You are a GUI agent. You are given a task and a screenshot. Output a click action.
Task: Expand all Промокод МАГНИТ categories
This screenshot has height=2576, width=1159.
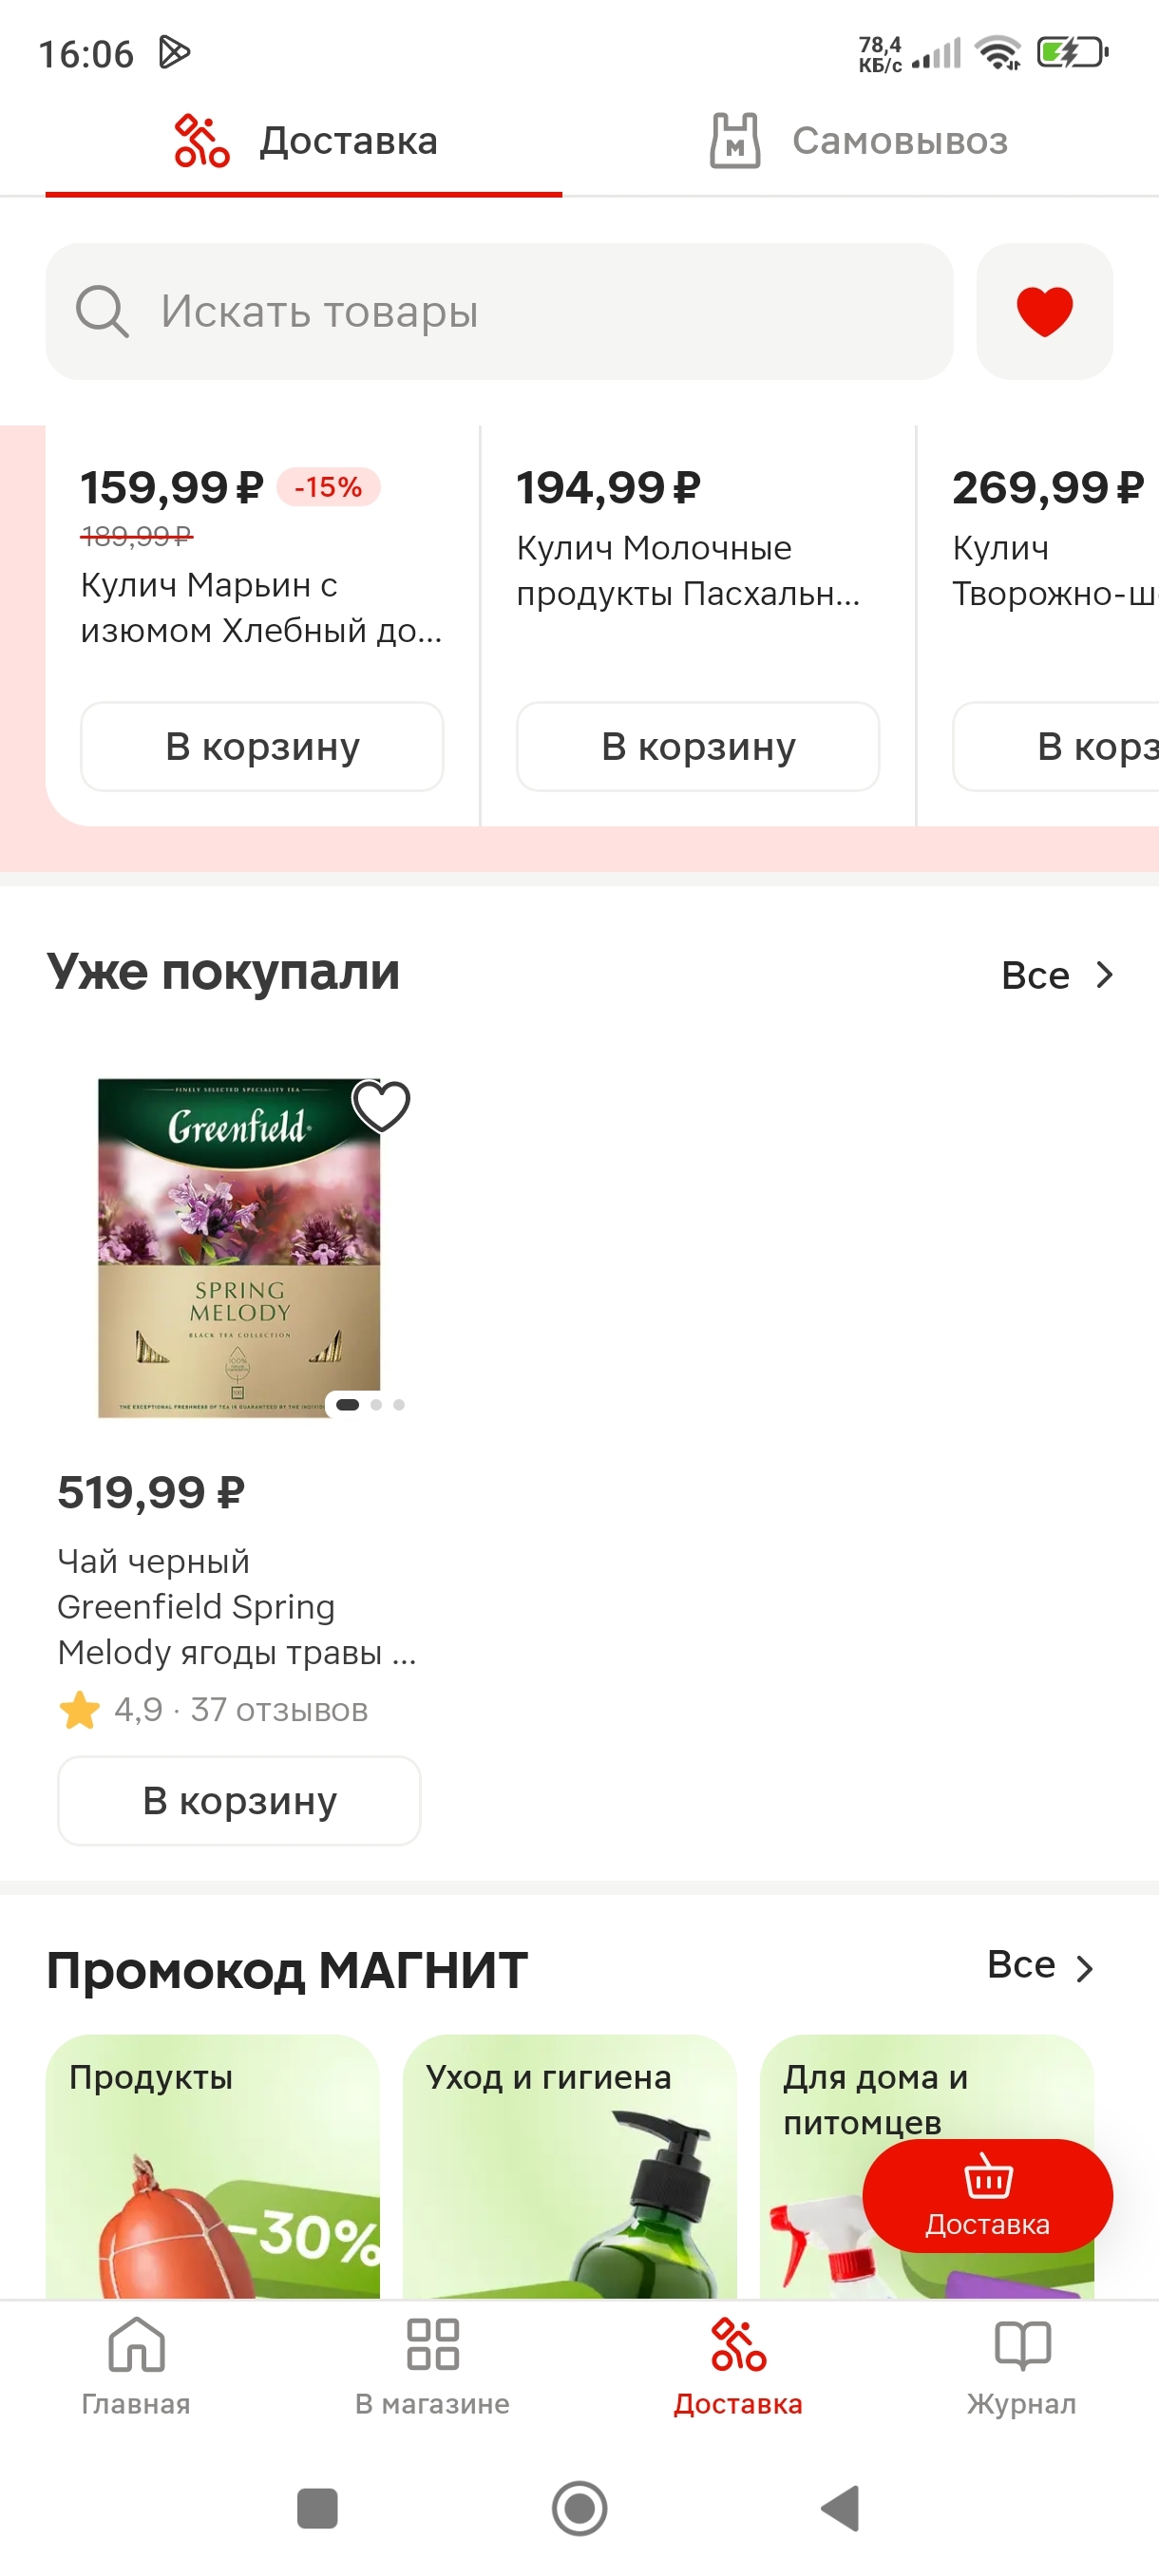click(1041, 1966)
